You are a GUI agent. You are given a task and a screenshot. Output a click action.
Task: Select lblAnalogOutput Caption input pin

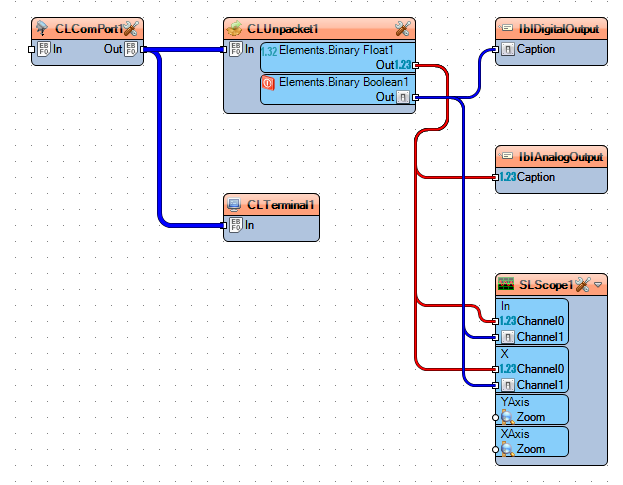(x=495, y=177)
